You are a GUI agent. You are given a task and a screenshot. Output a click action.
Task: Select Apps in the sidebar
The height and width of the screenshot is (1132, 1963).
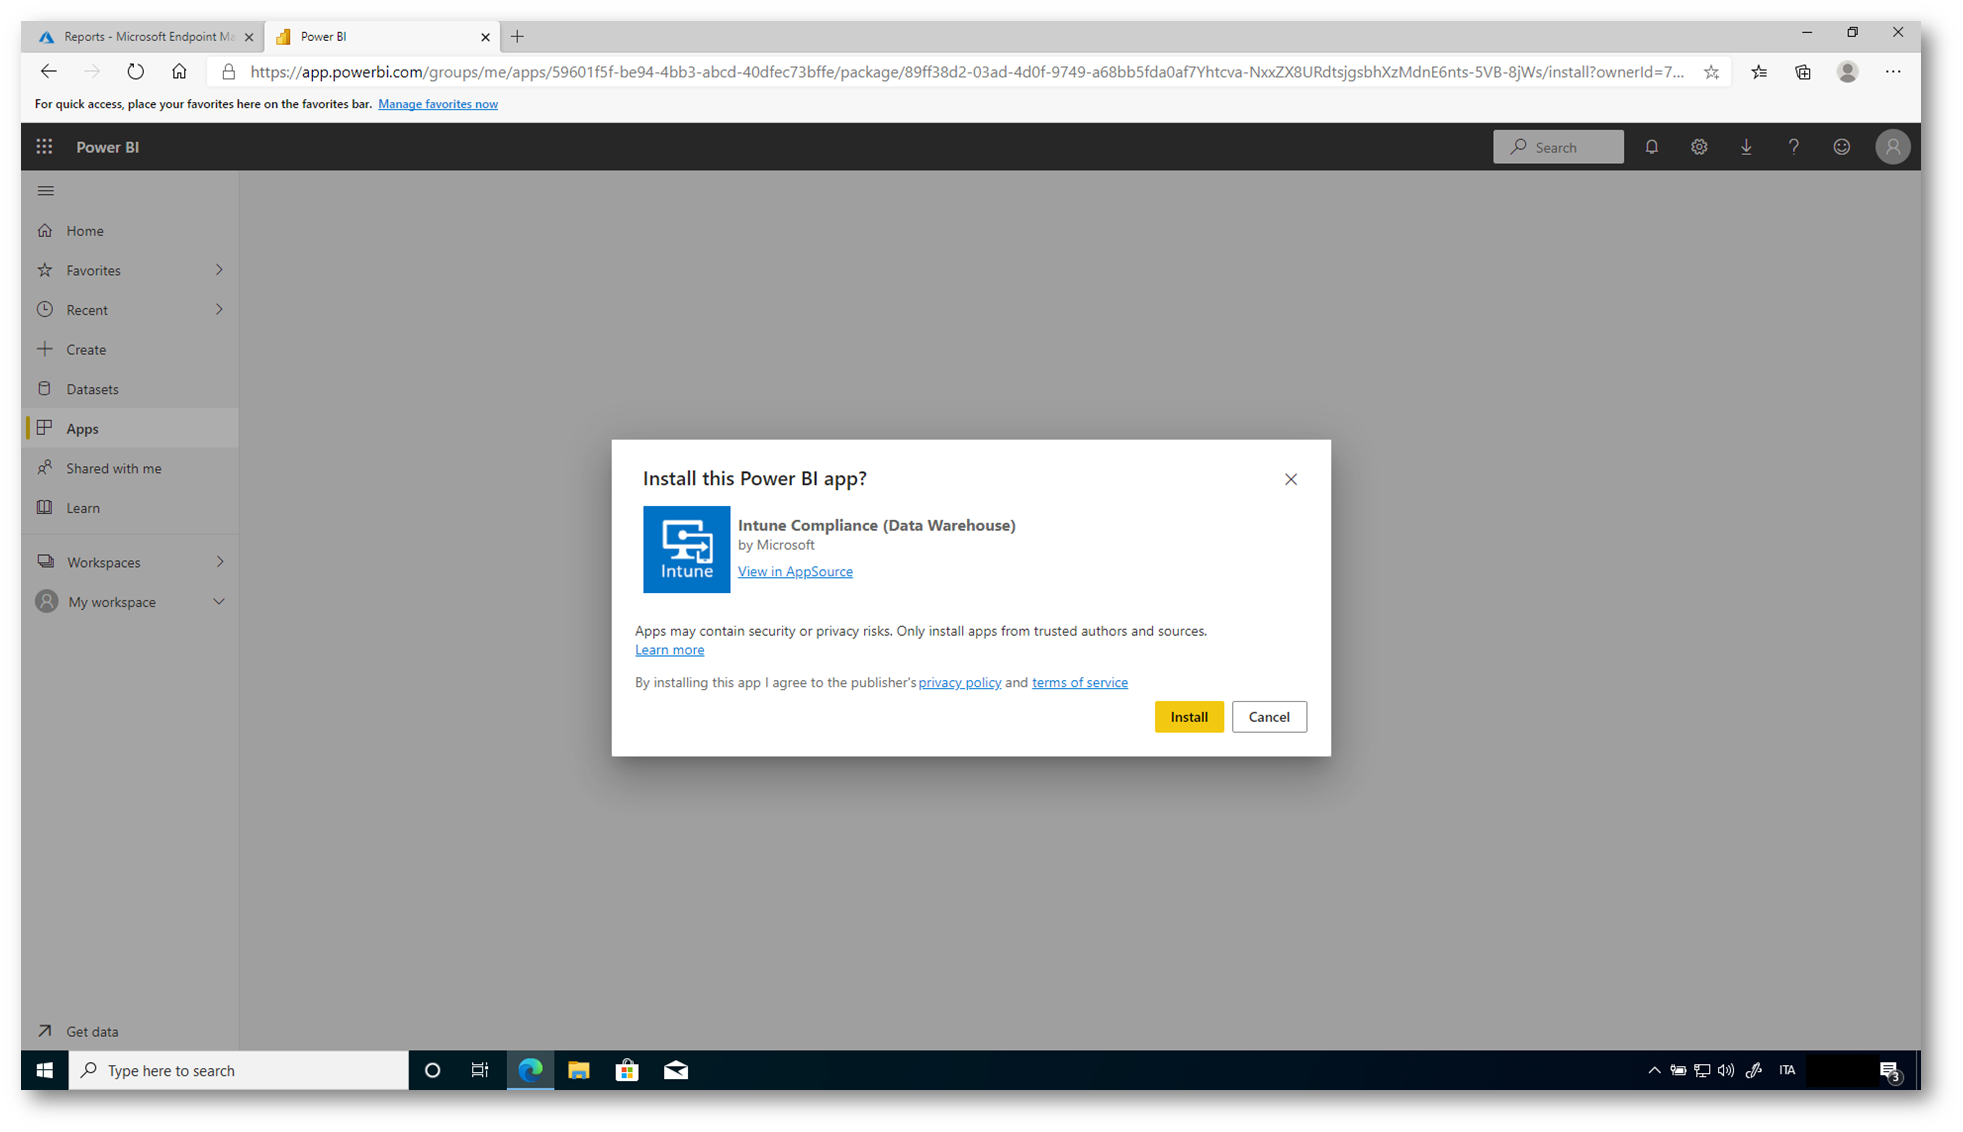130,428
